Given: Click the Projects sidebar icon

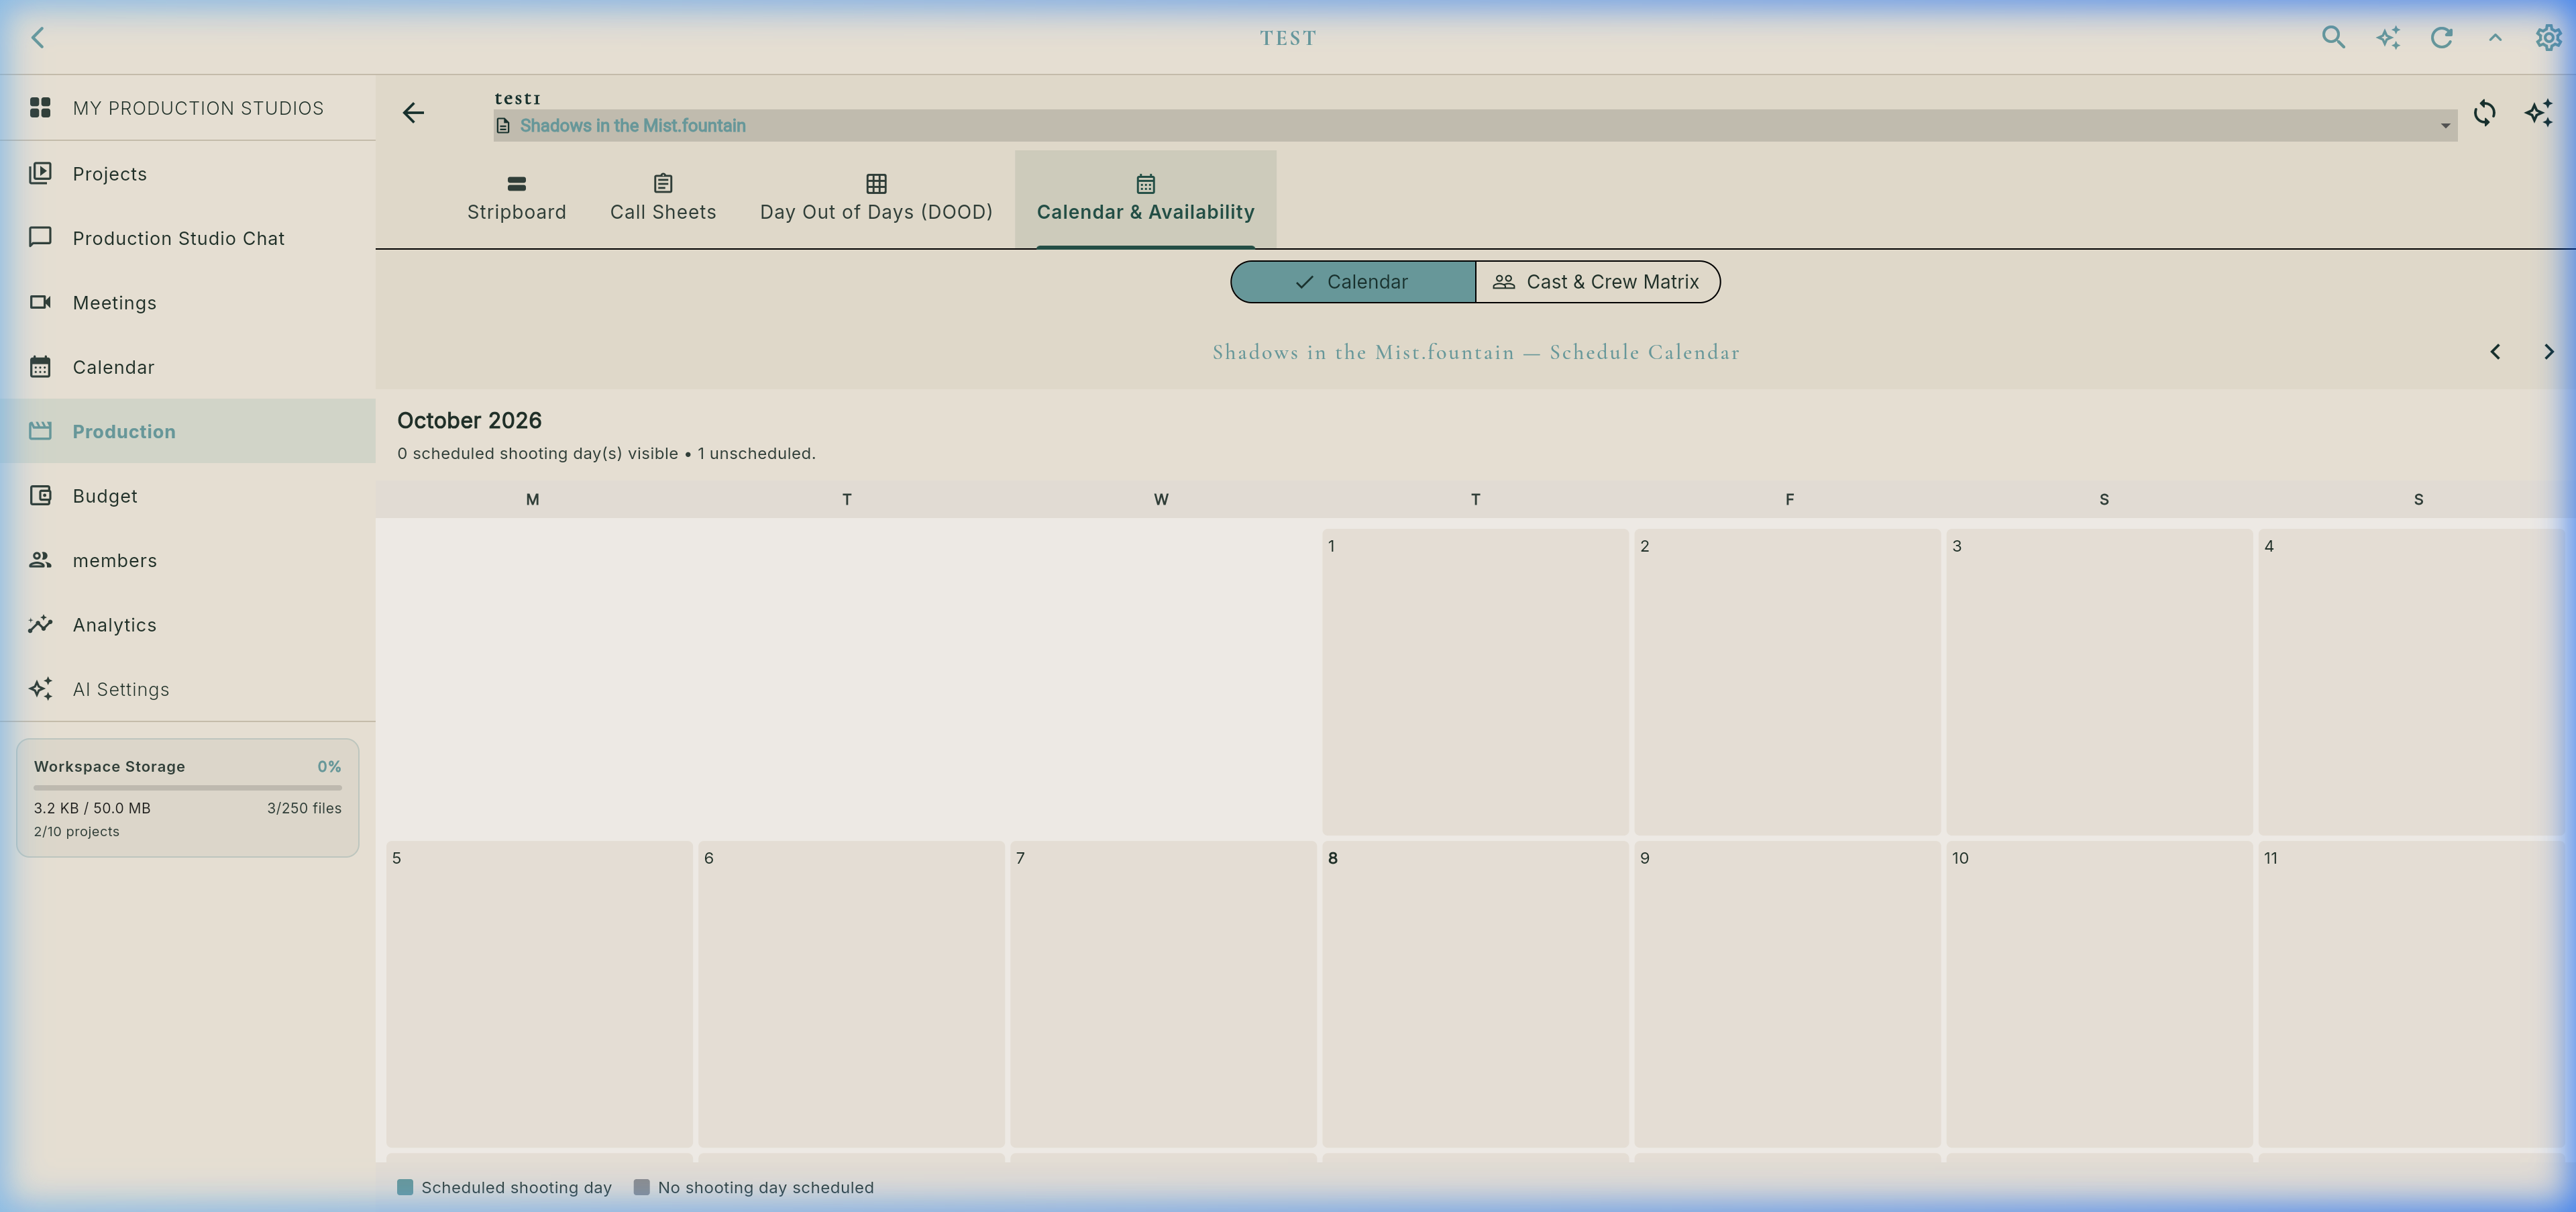Looking at the screenshot, I should pyautogui.click(x=40, y=173).
